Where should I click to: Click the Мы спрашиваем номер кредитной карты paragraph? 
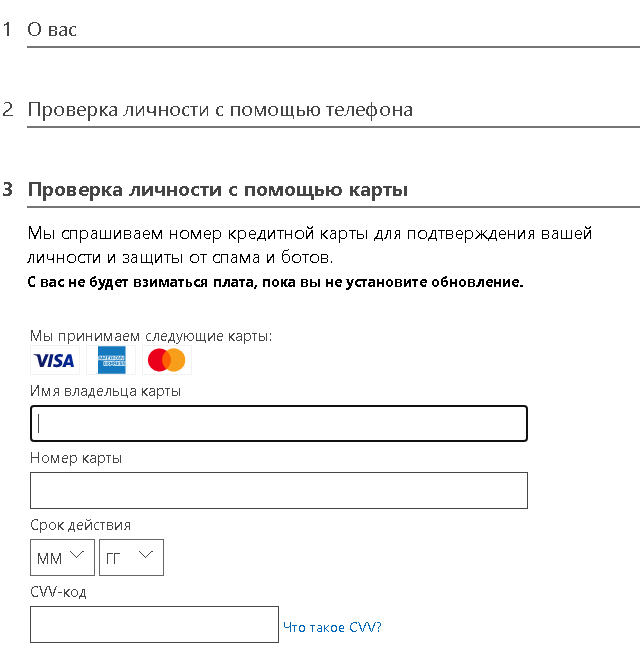point(310,246)
